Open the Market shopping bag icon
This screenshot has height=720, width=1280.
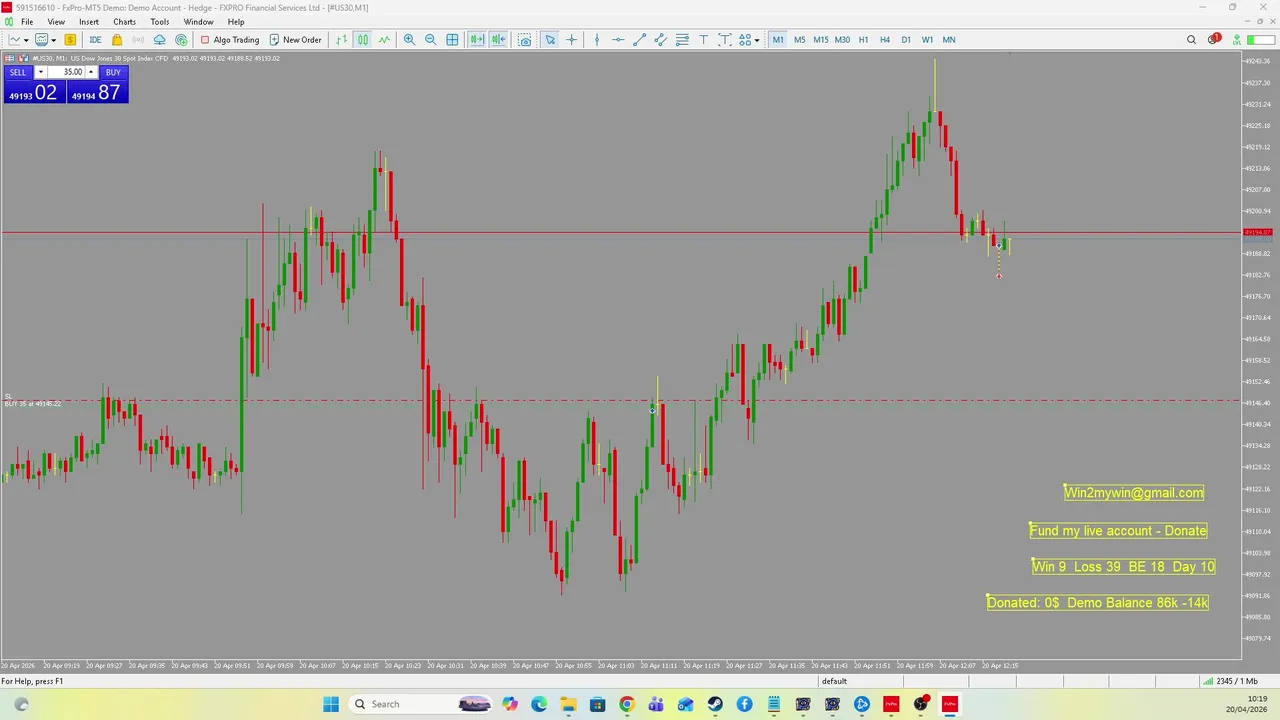pos(117,40)
